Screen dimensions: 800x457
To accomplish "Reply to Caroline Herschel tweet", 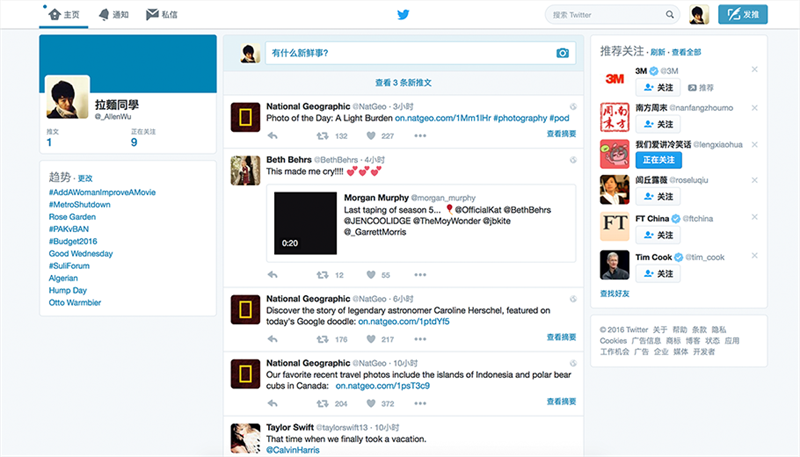I will [272, 339].
